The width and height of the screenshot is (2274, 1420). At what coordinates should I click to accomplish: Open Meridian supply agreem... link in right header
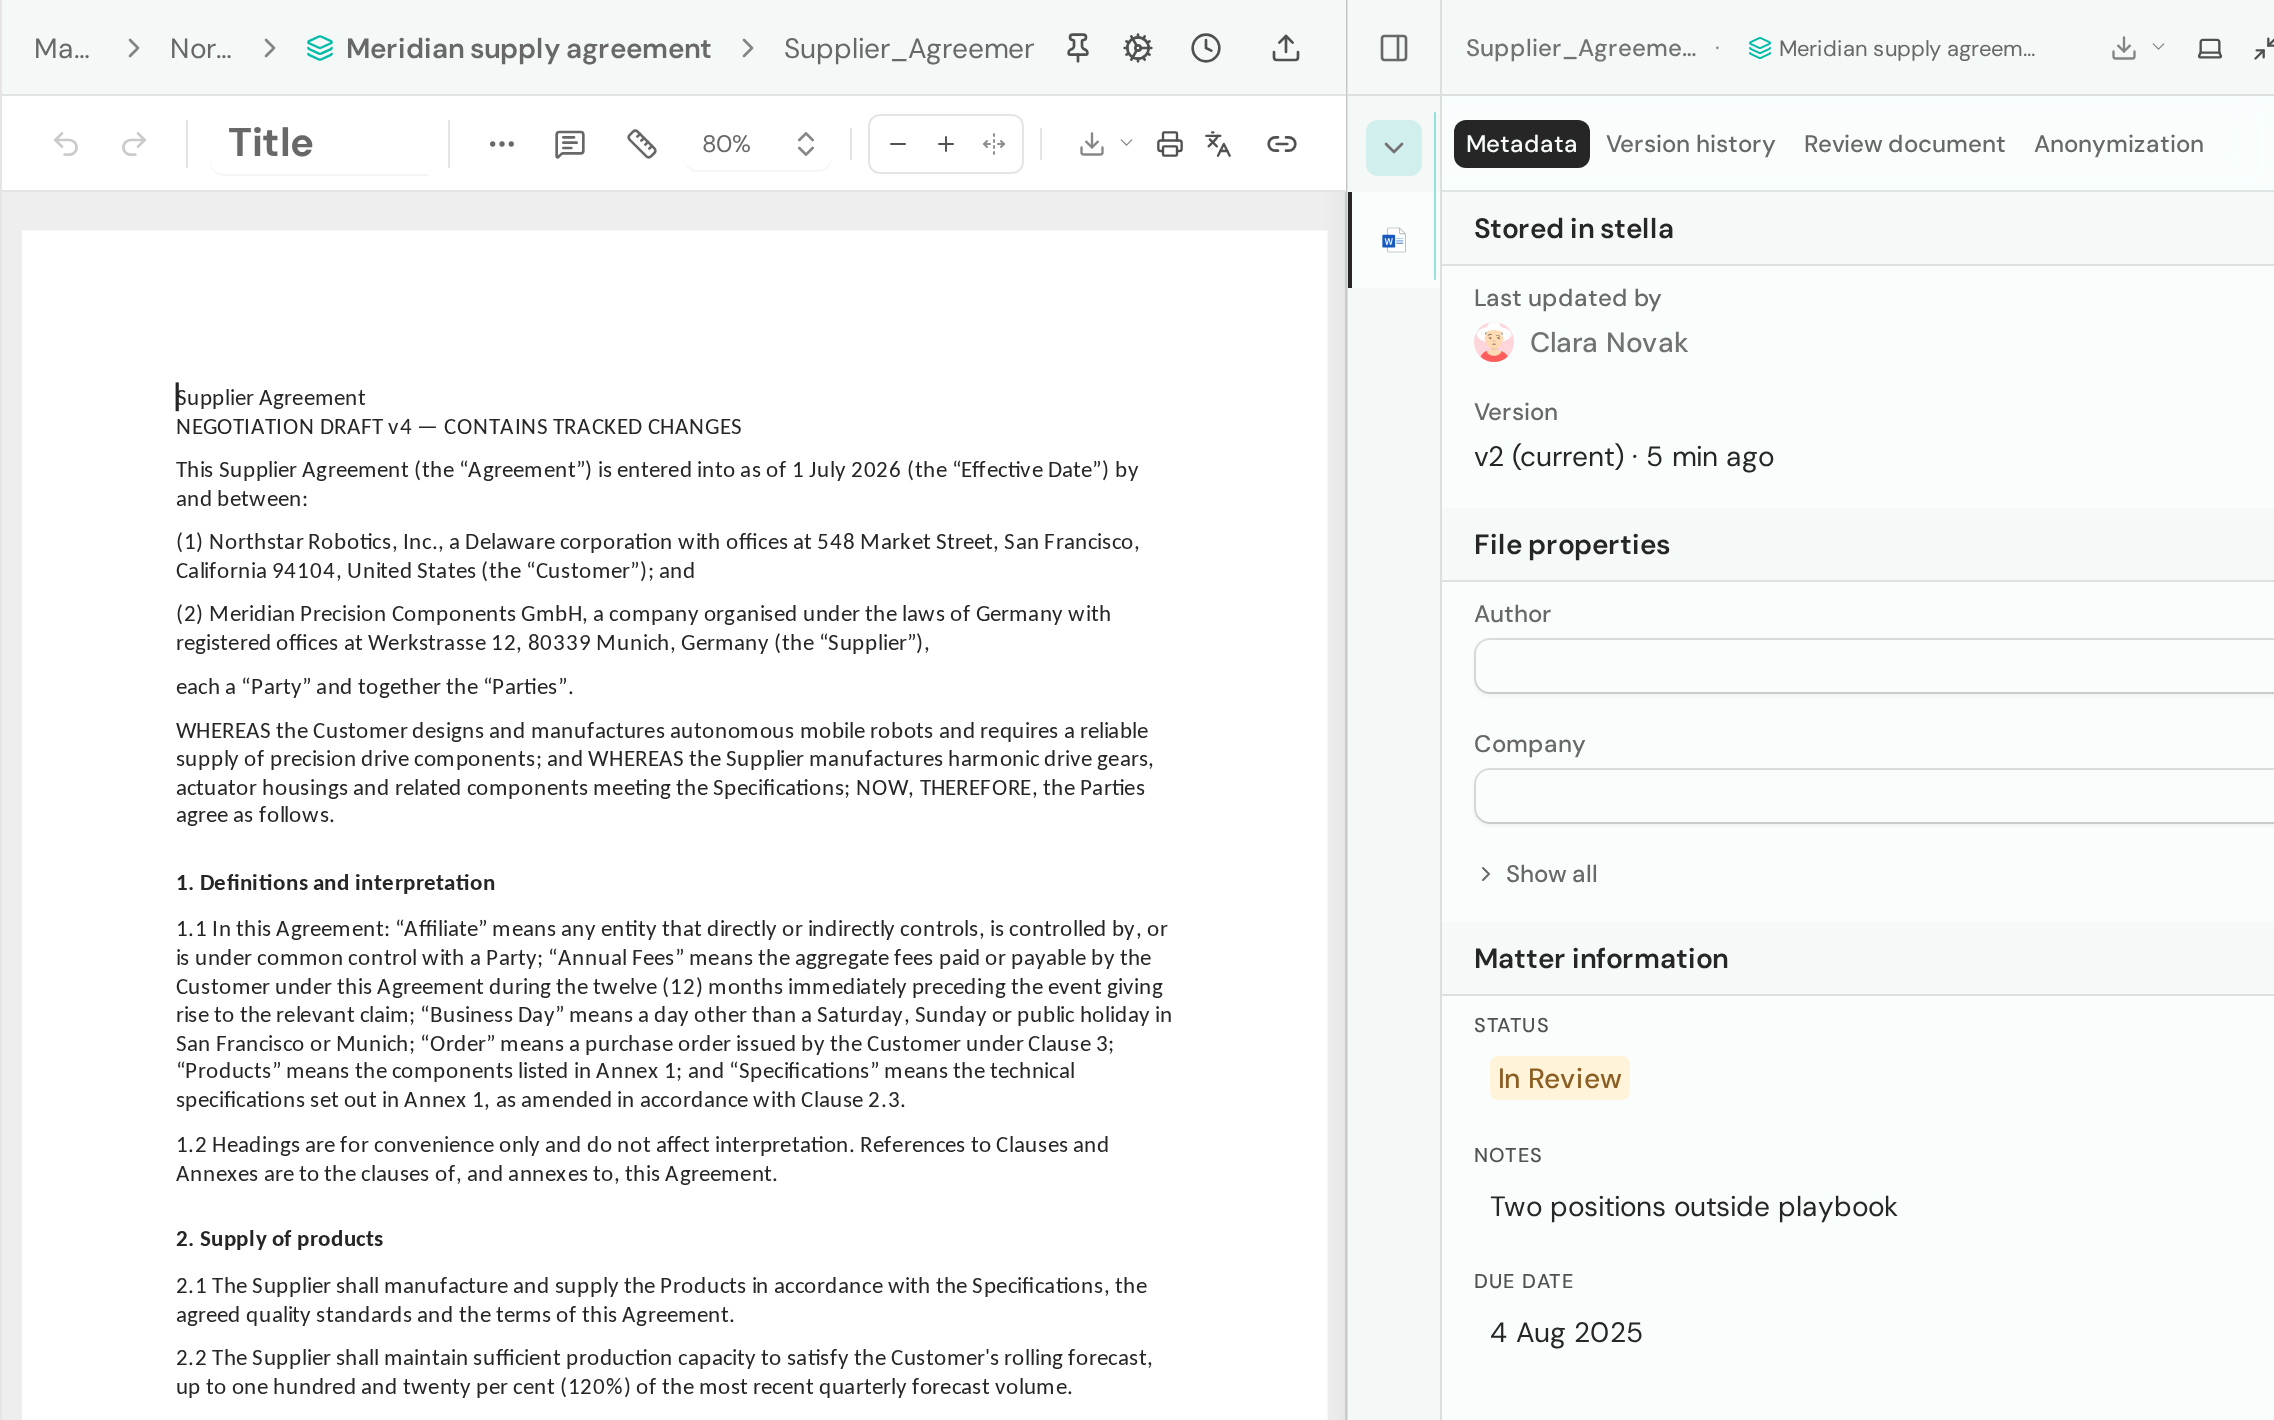pyautogui.click(x=1892, y=48)
